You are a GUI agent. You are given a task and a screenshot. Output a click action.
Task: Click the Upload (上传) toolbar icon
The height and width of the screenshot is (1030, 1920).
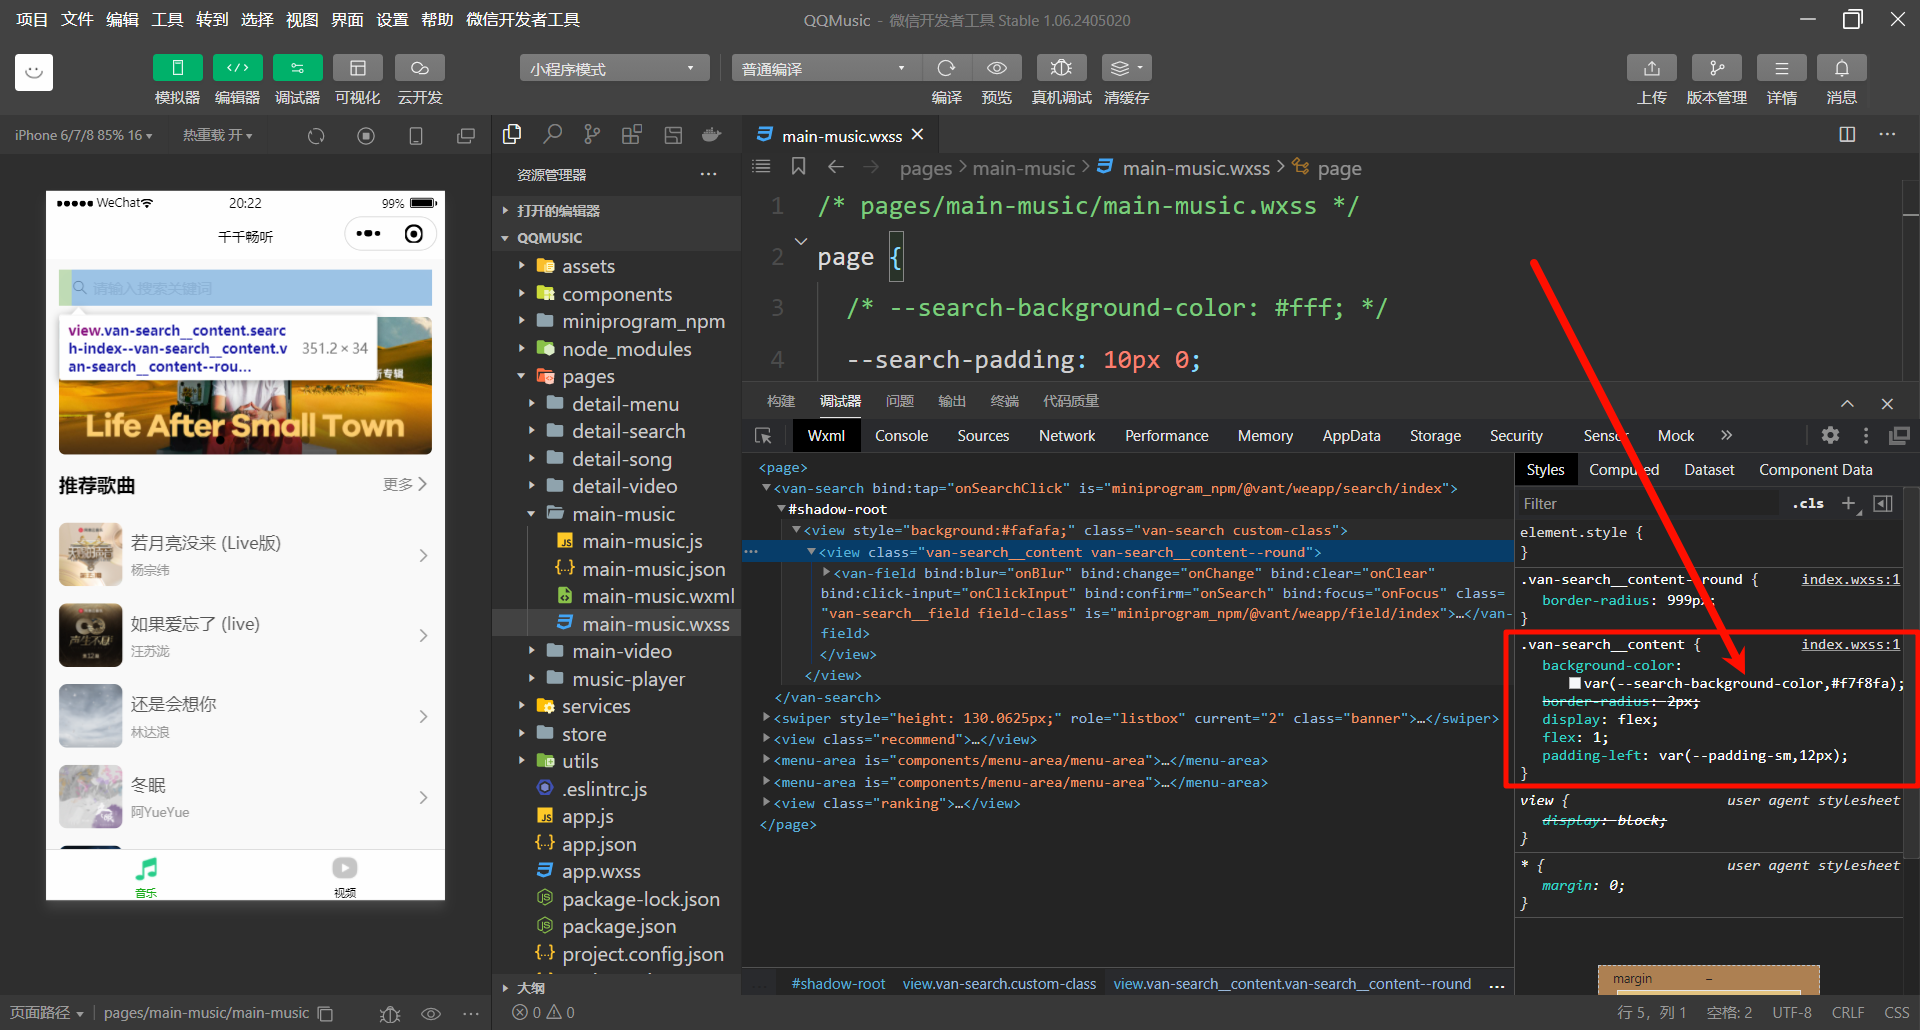pyautogui.click(x=1651, y=68)
